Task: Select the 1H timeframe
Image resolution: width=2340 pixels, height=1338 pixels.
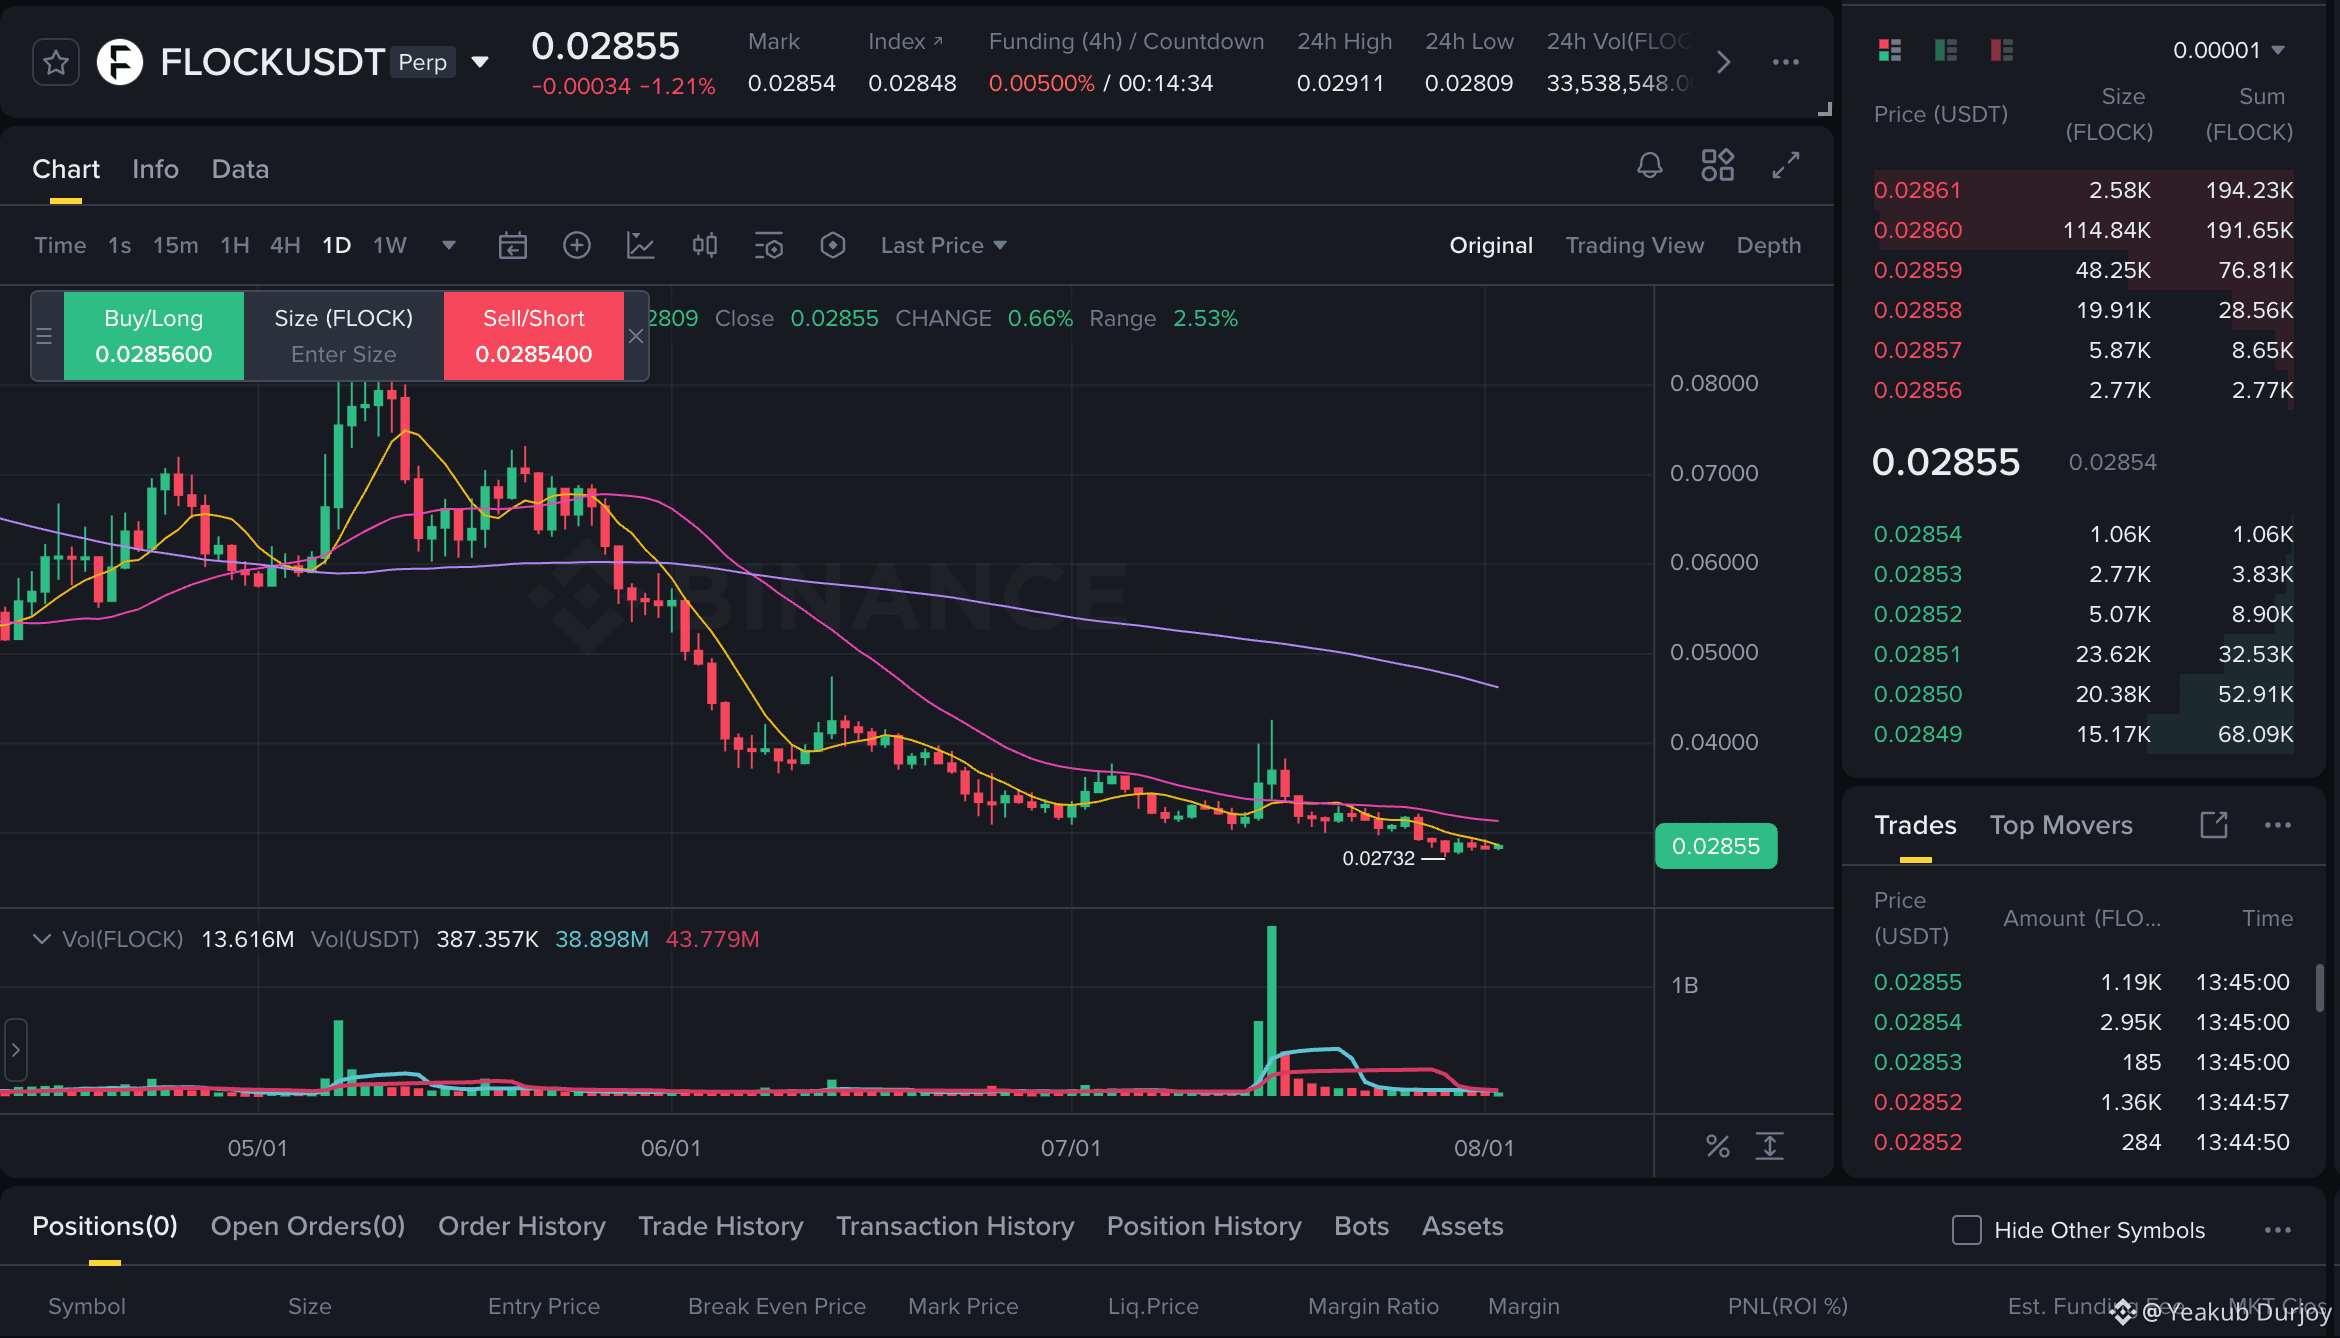Action: [x=235, y=245]
